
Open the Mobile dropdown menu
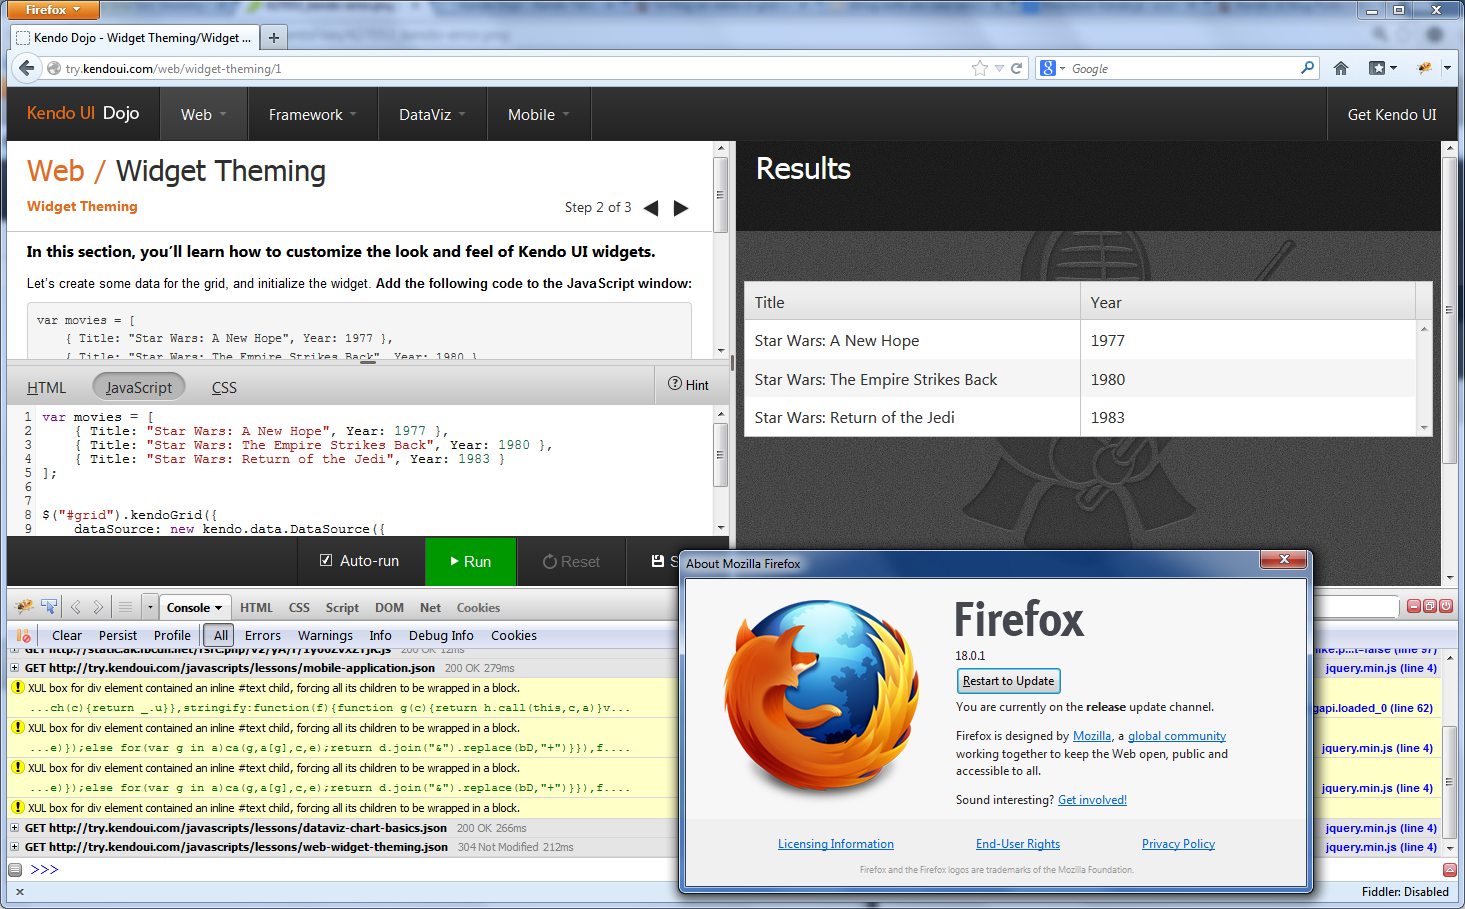click(539, 114)
